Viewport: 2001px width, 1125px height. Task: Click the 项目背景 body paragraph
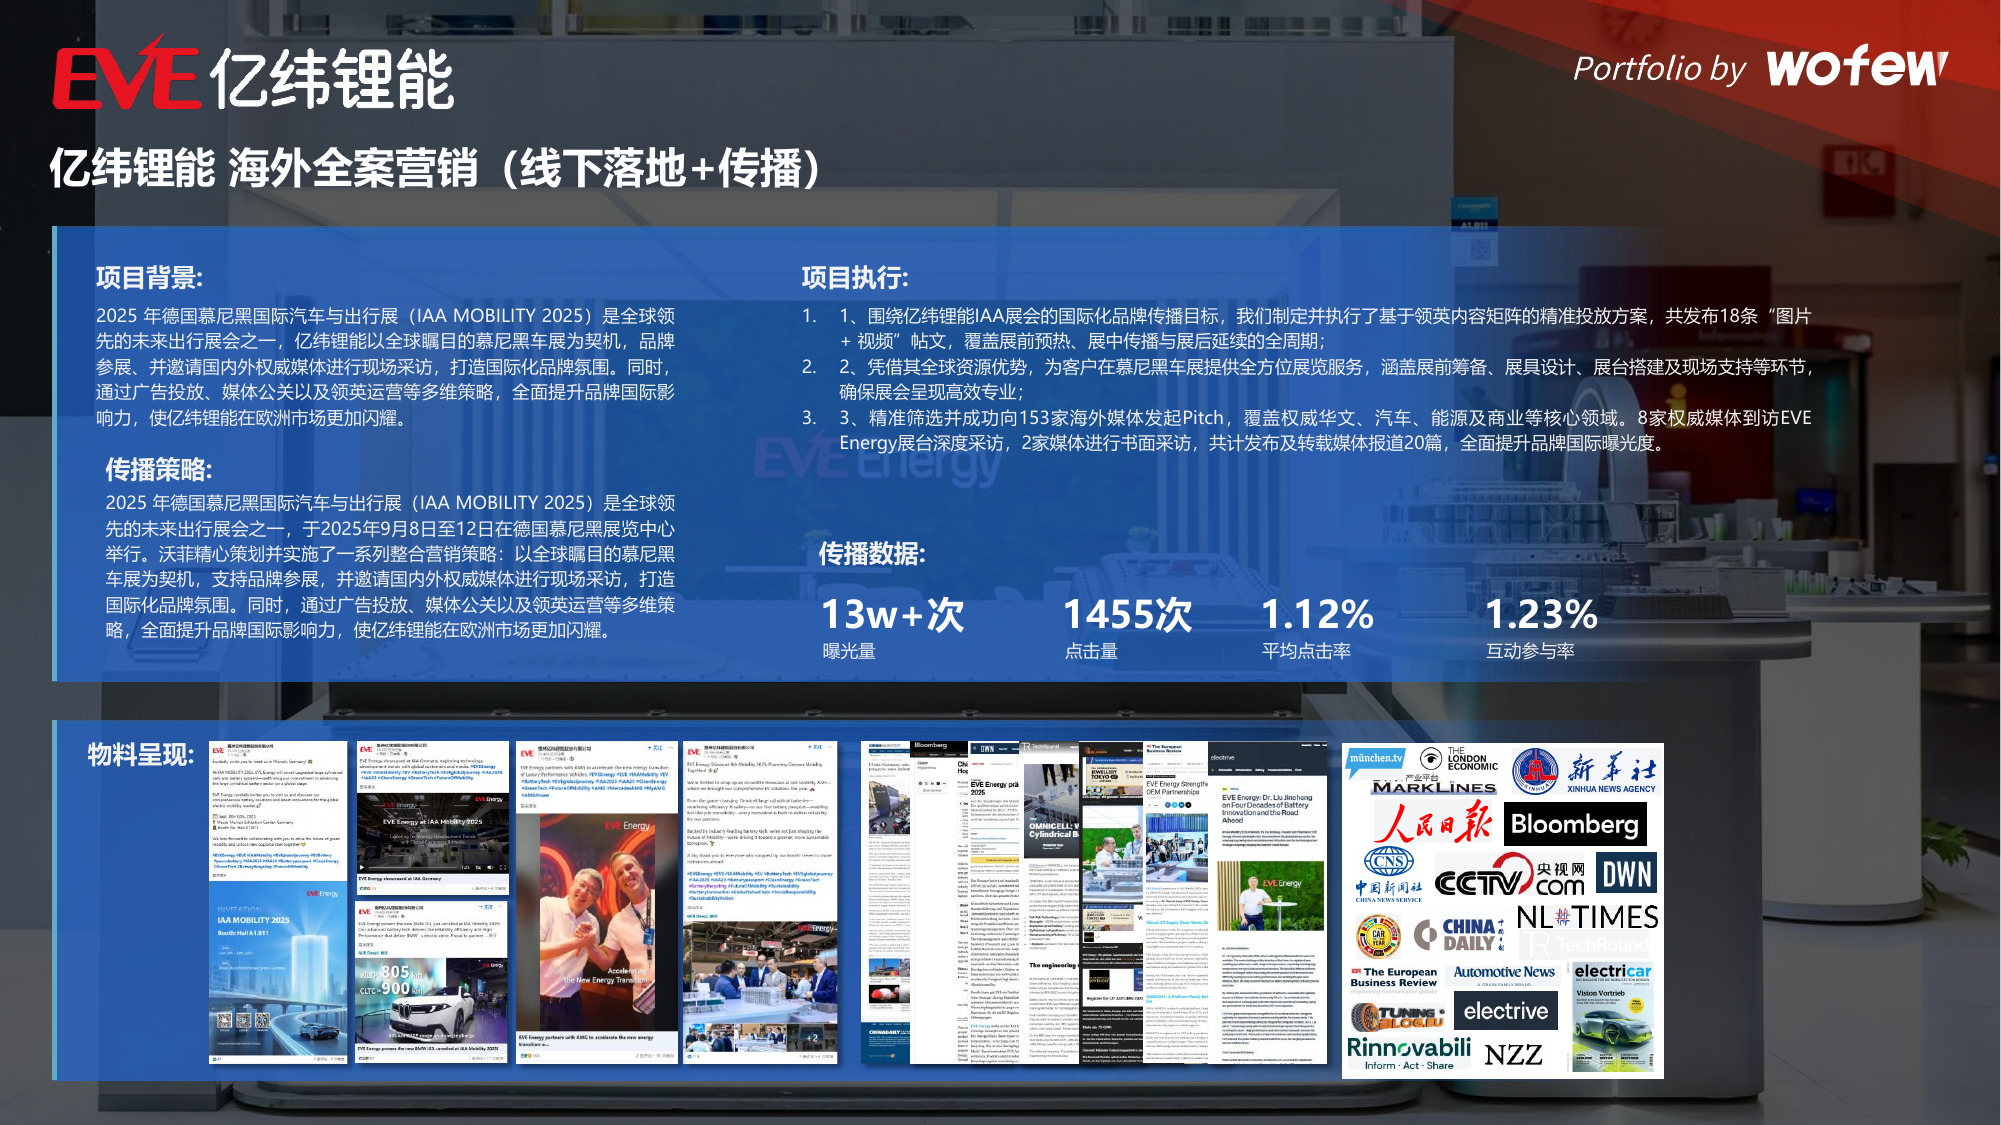pyautogui.click(x=386, y=366)
